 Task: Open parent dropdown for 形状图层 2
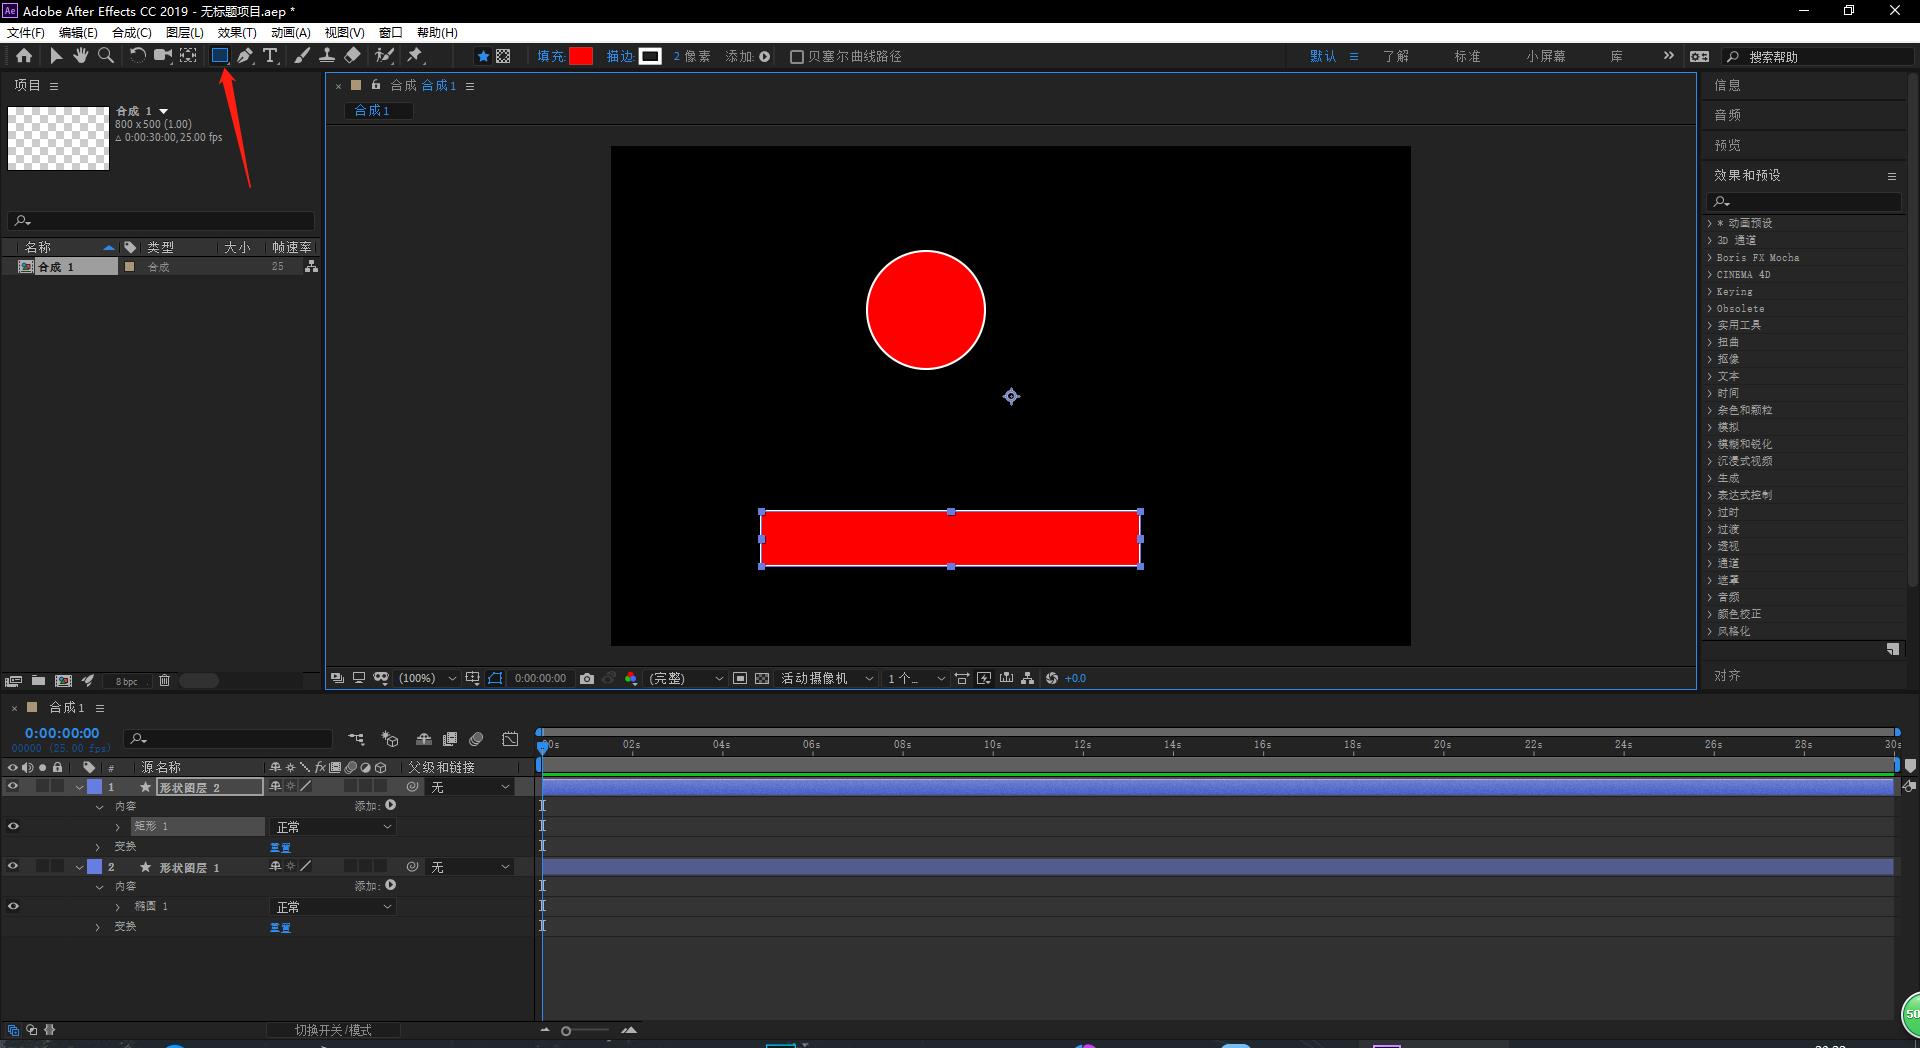click(470, 787)
